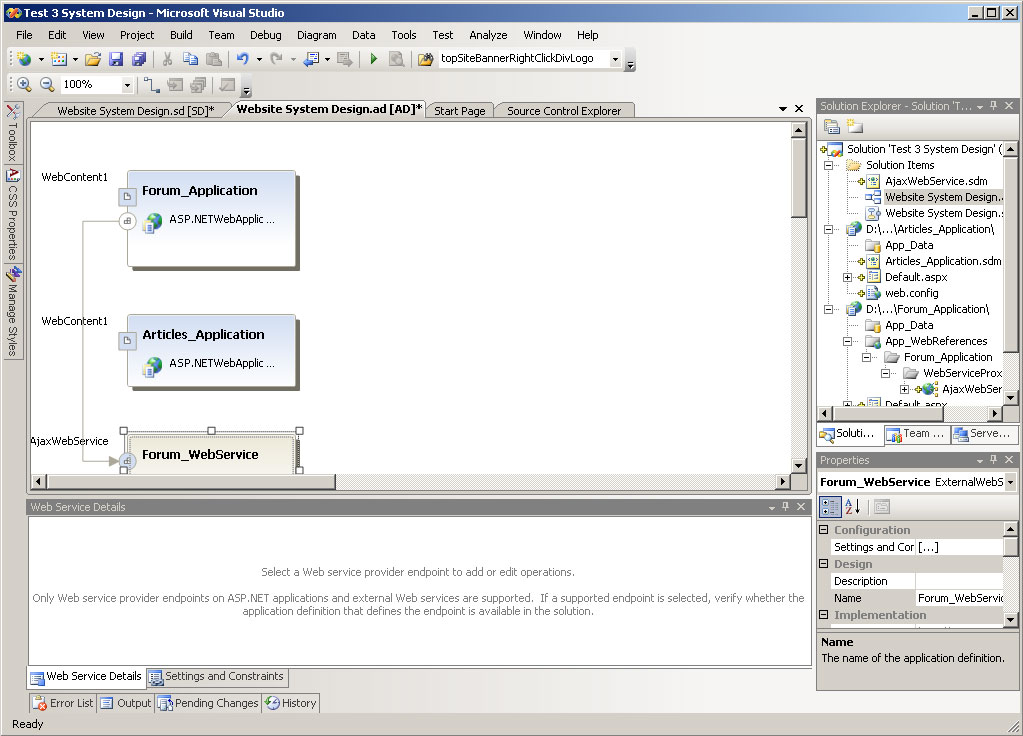The height and width of the screenshot is (736, 1023).
Task: Switch to Website System Design.sd tab
Action: (x=136, y=111)
